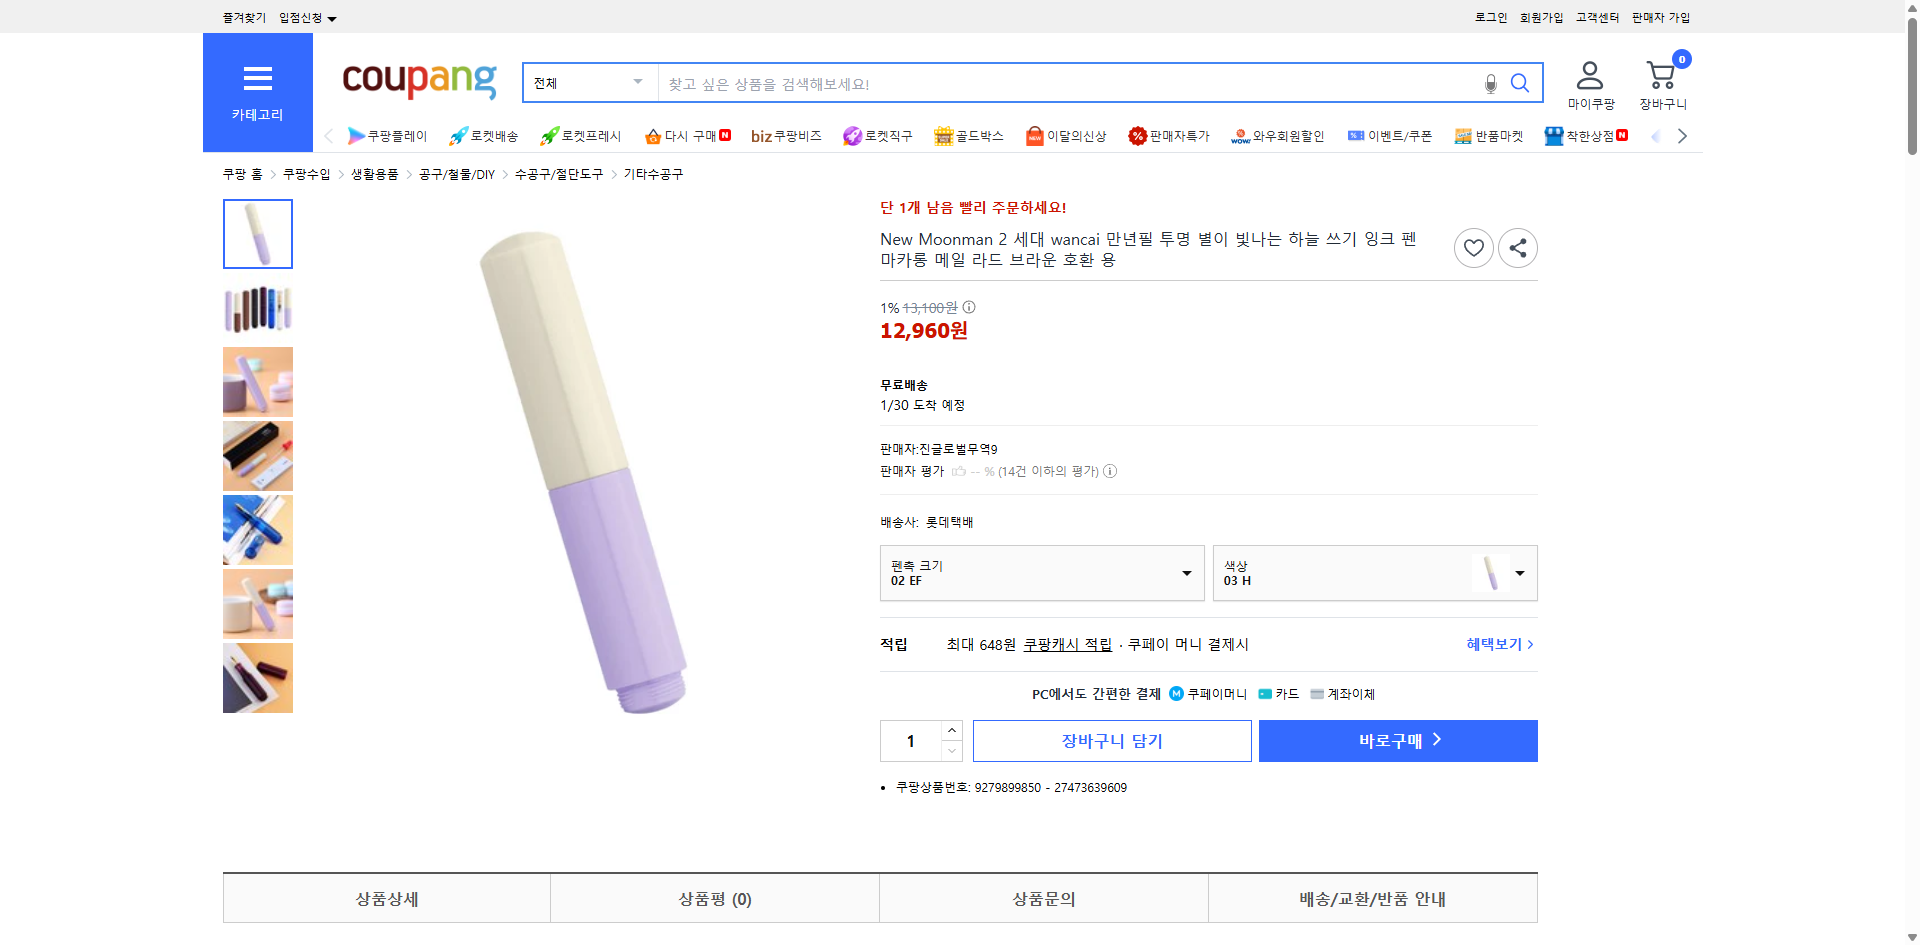This screenshot has width=1920, height=945.
Task: Click the share icon next to the heart
Action: click(1517, 247)
